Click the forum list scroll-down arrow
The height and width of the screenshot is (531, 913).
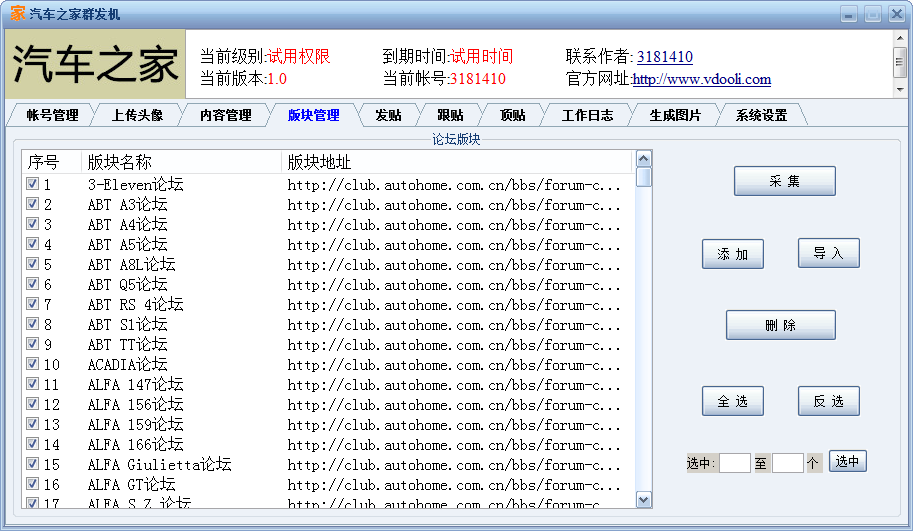(x=643, y=500)
